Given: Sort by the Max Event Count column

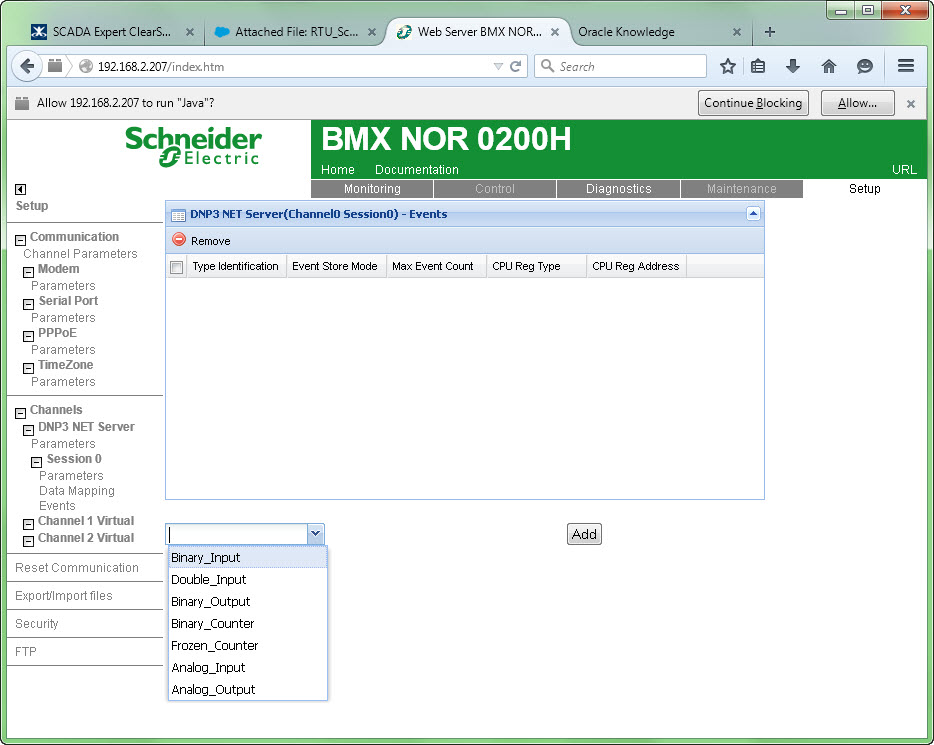Looking at the screenshot, I should click(436, 266).
